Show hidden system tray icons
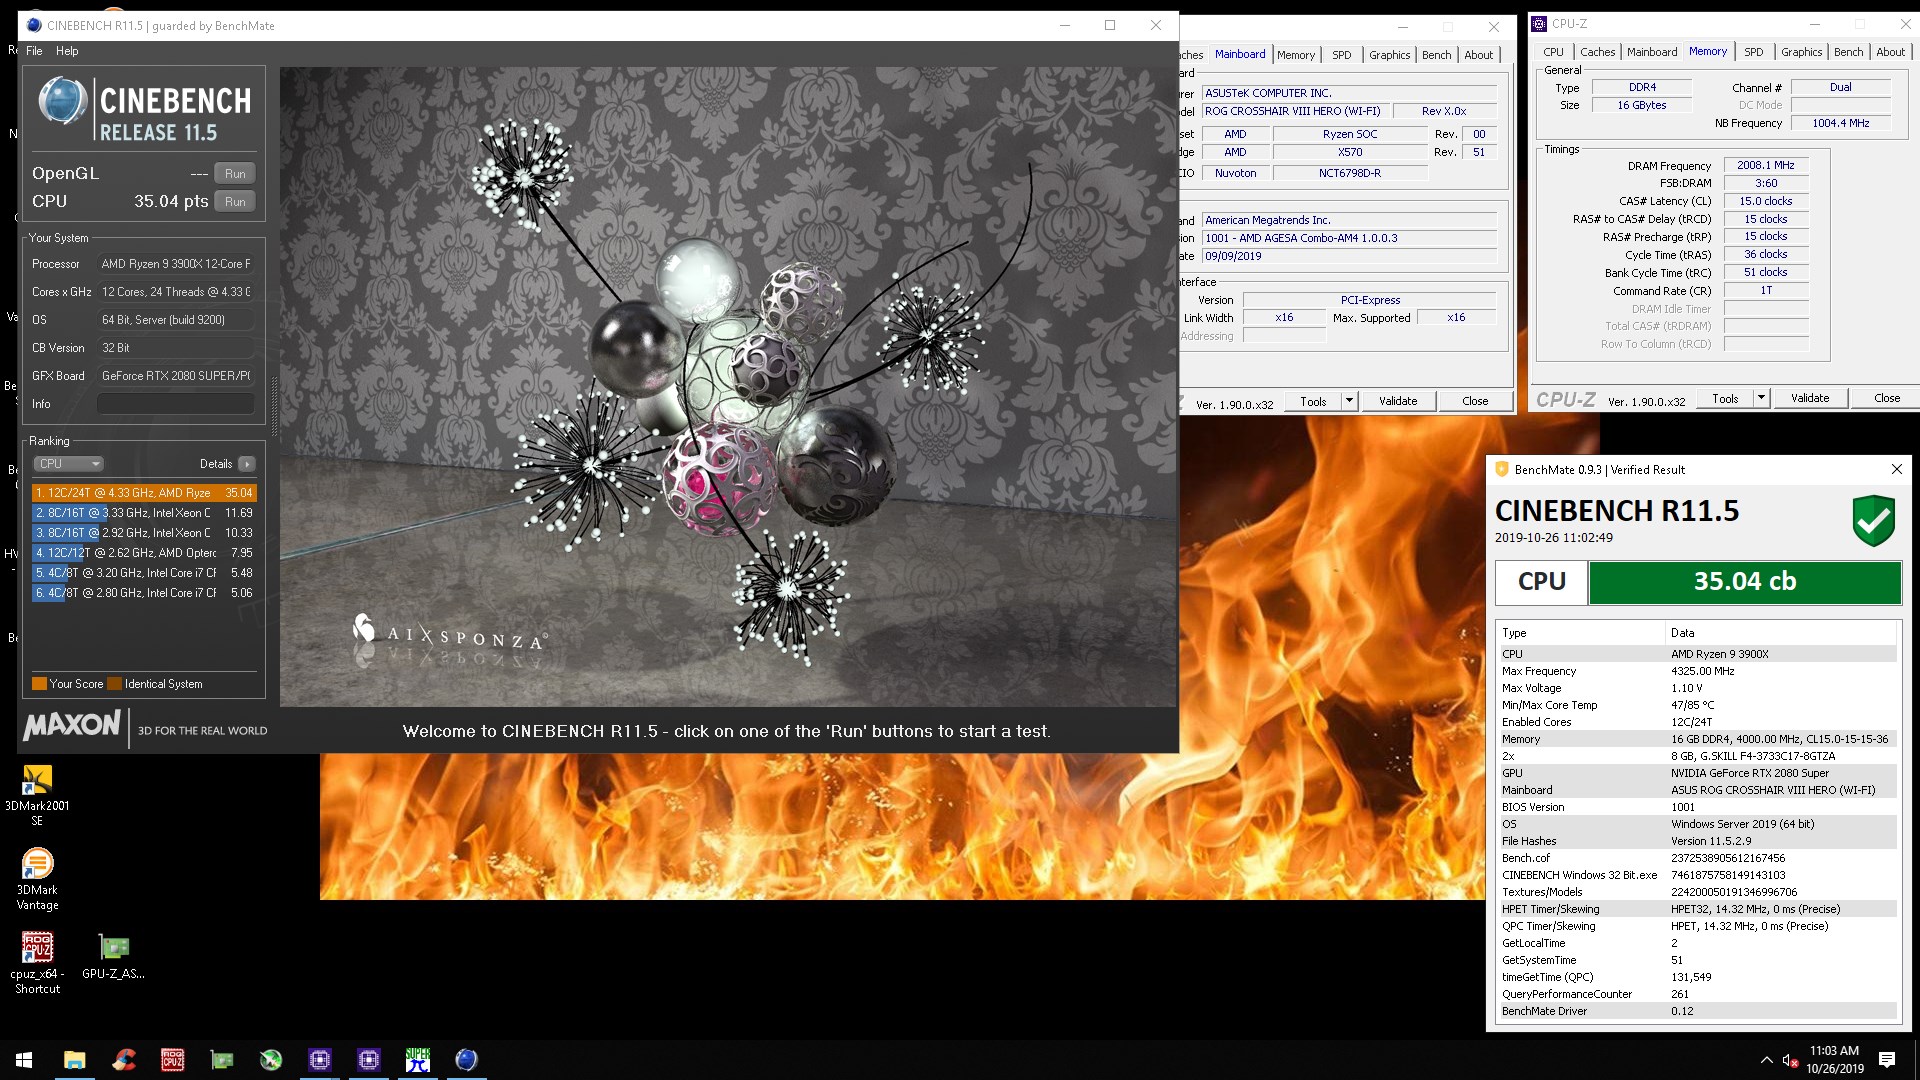This screenshot has width=1920, height=1080. [x=1766, y=1060]
